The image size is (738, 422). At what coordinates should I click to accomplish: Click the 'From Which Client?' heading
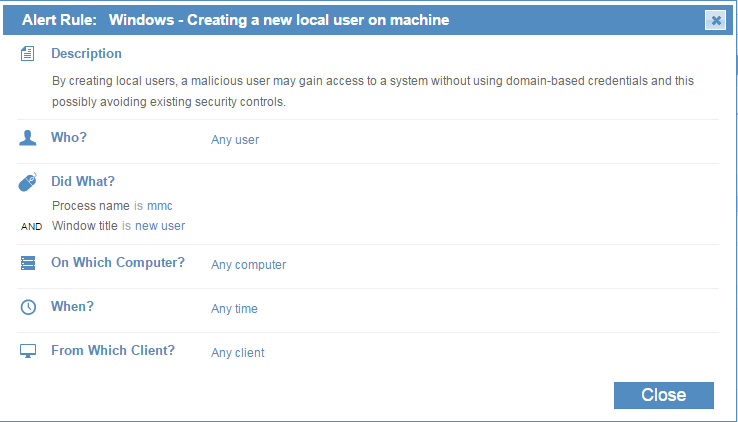pos(113,351)
